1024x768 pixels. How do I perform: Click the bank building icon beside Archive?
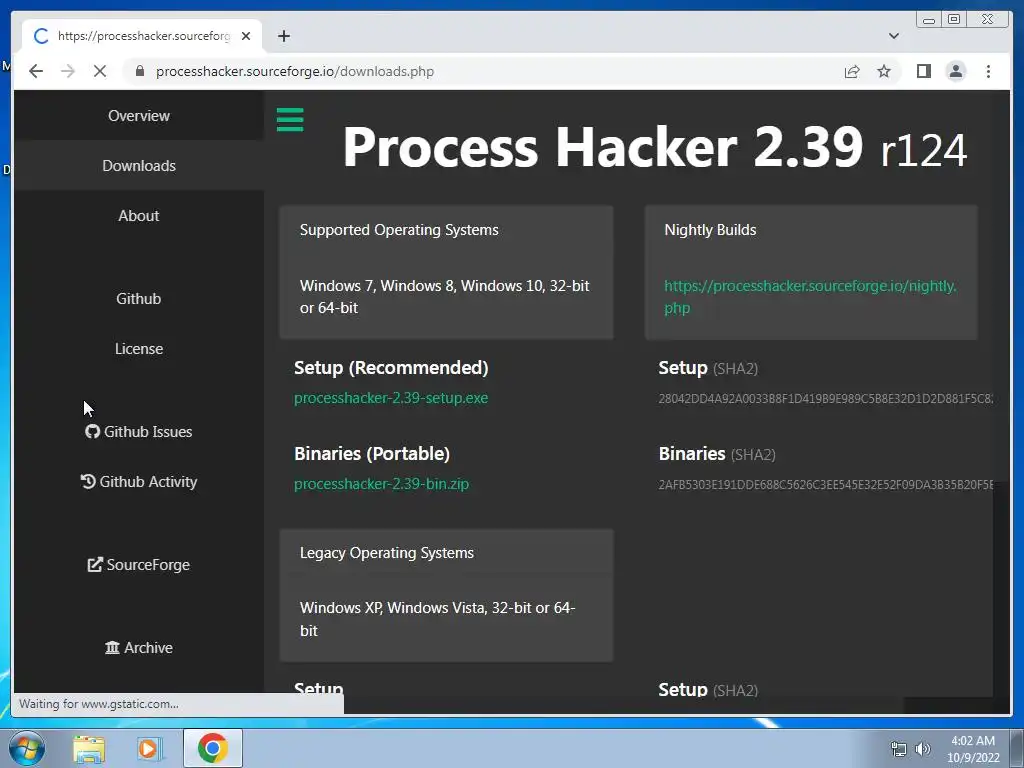[x=112, y=647]
